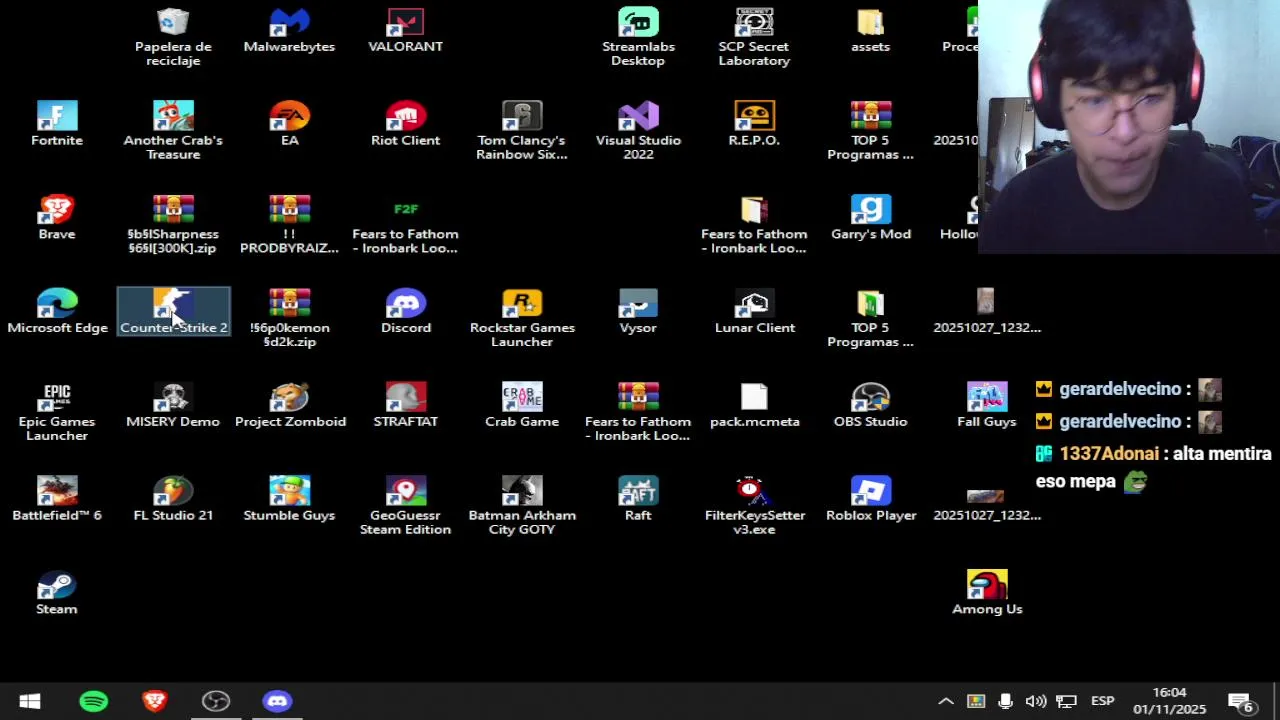This screenshot has width=1280, height=720.
Task: Select the STRAFTAT game icon
Action: tap(405, 406)
